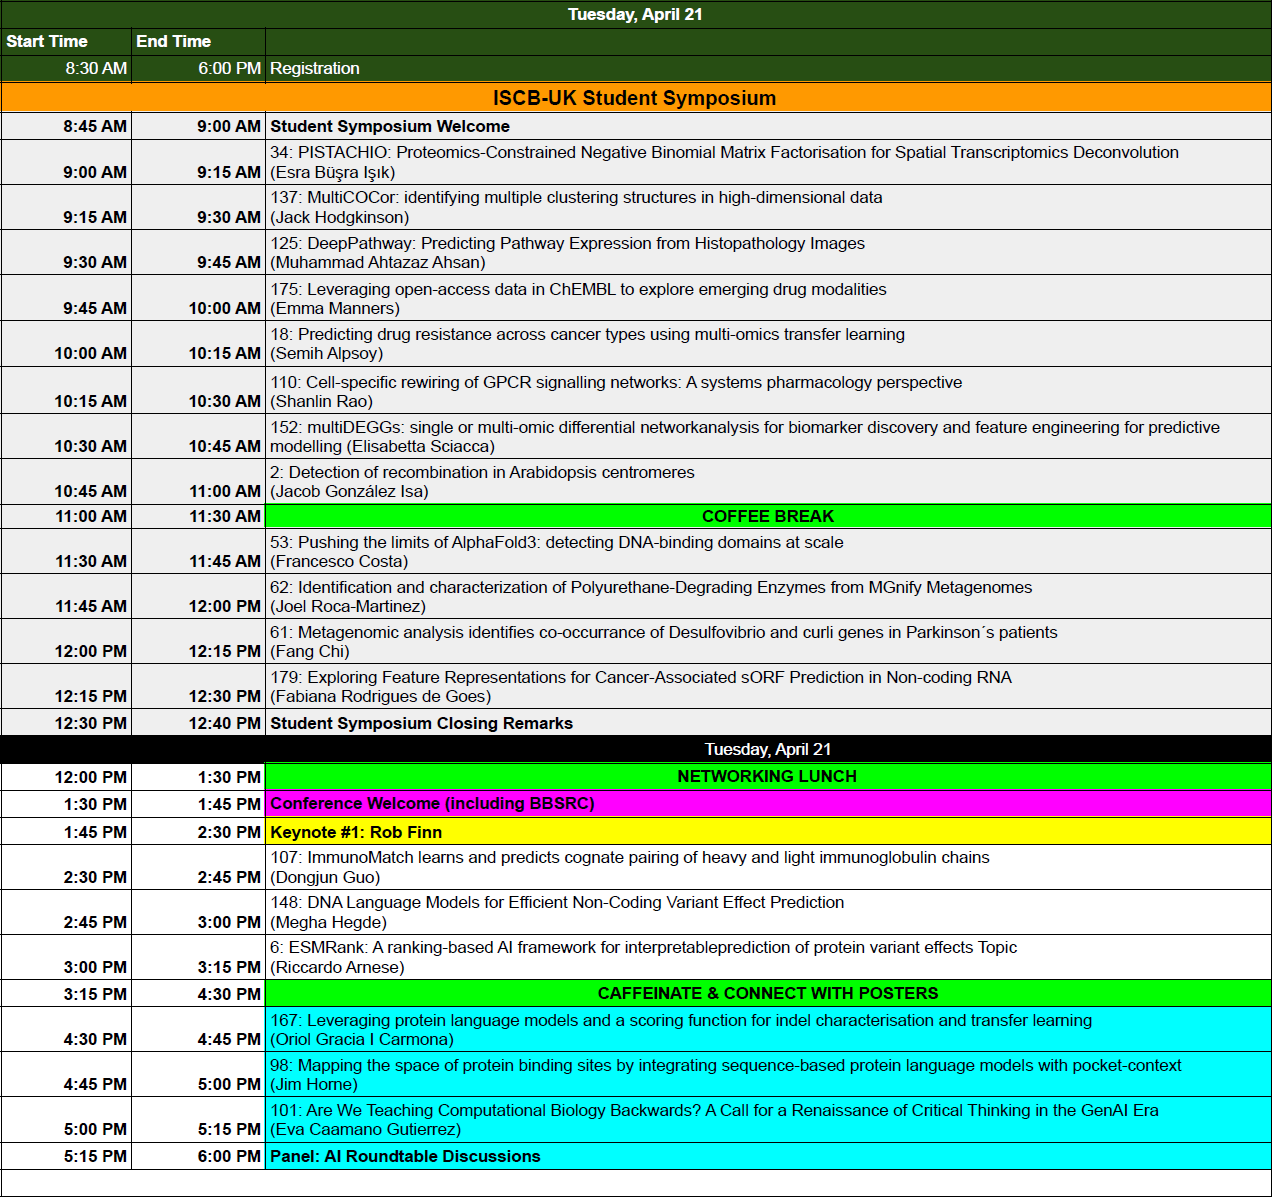Click the PISTACHIO talk by Esra Büşra Işık
This screenshot has width=1272, height=1197.
[x=724, y=162]
